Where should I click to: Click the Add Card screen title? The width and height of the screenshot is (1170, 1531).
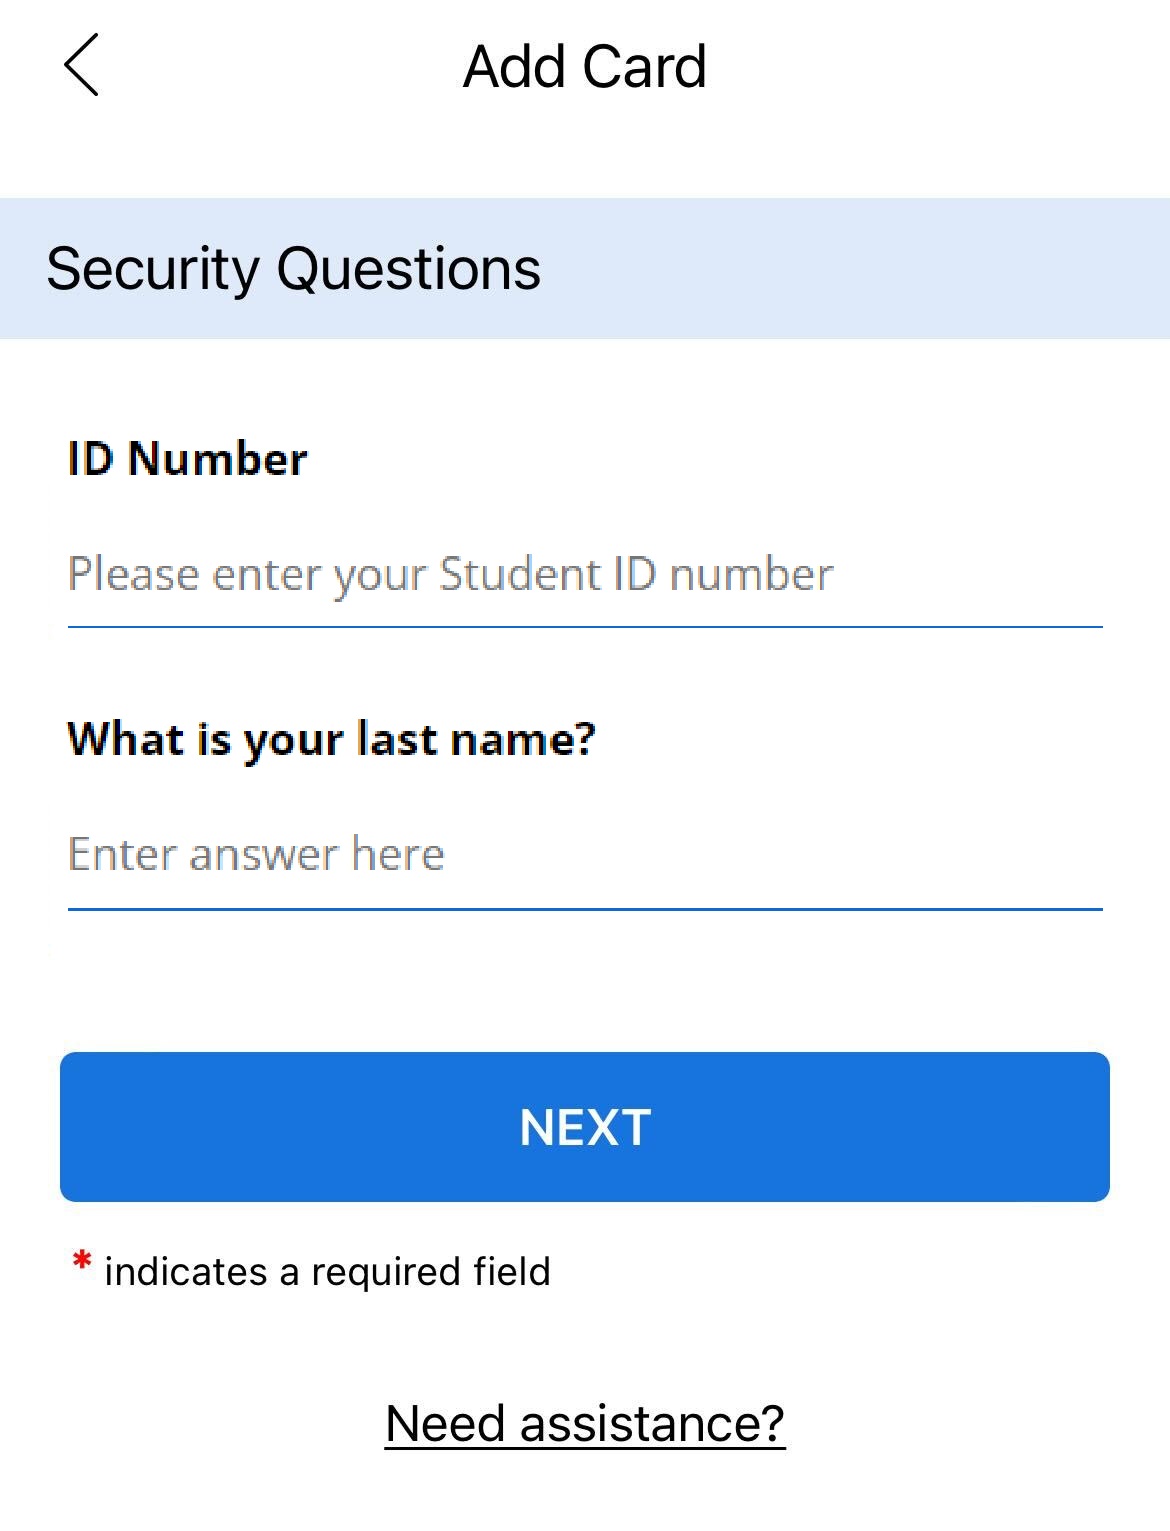point(584,67)
